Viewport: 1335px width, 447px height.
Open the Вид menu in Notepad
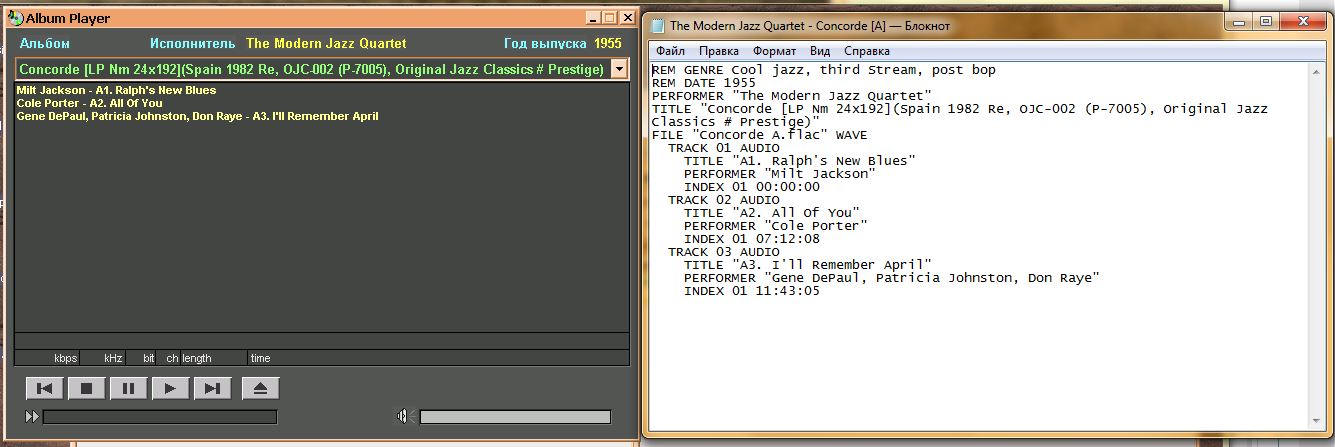(820, 51)
